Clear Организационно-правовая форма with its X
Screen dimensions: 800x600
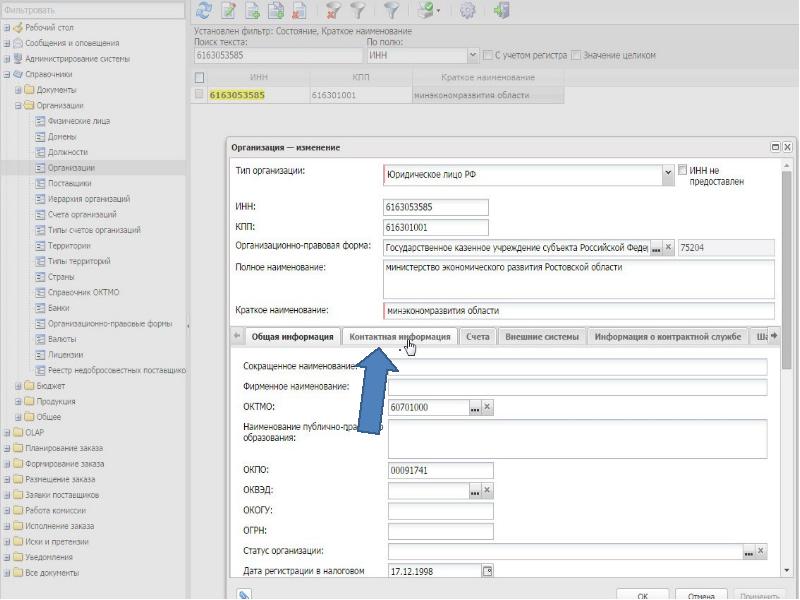(668, 247)
